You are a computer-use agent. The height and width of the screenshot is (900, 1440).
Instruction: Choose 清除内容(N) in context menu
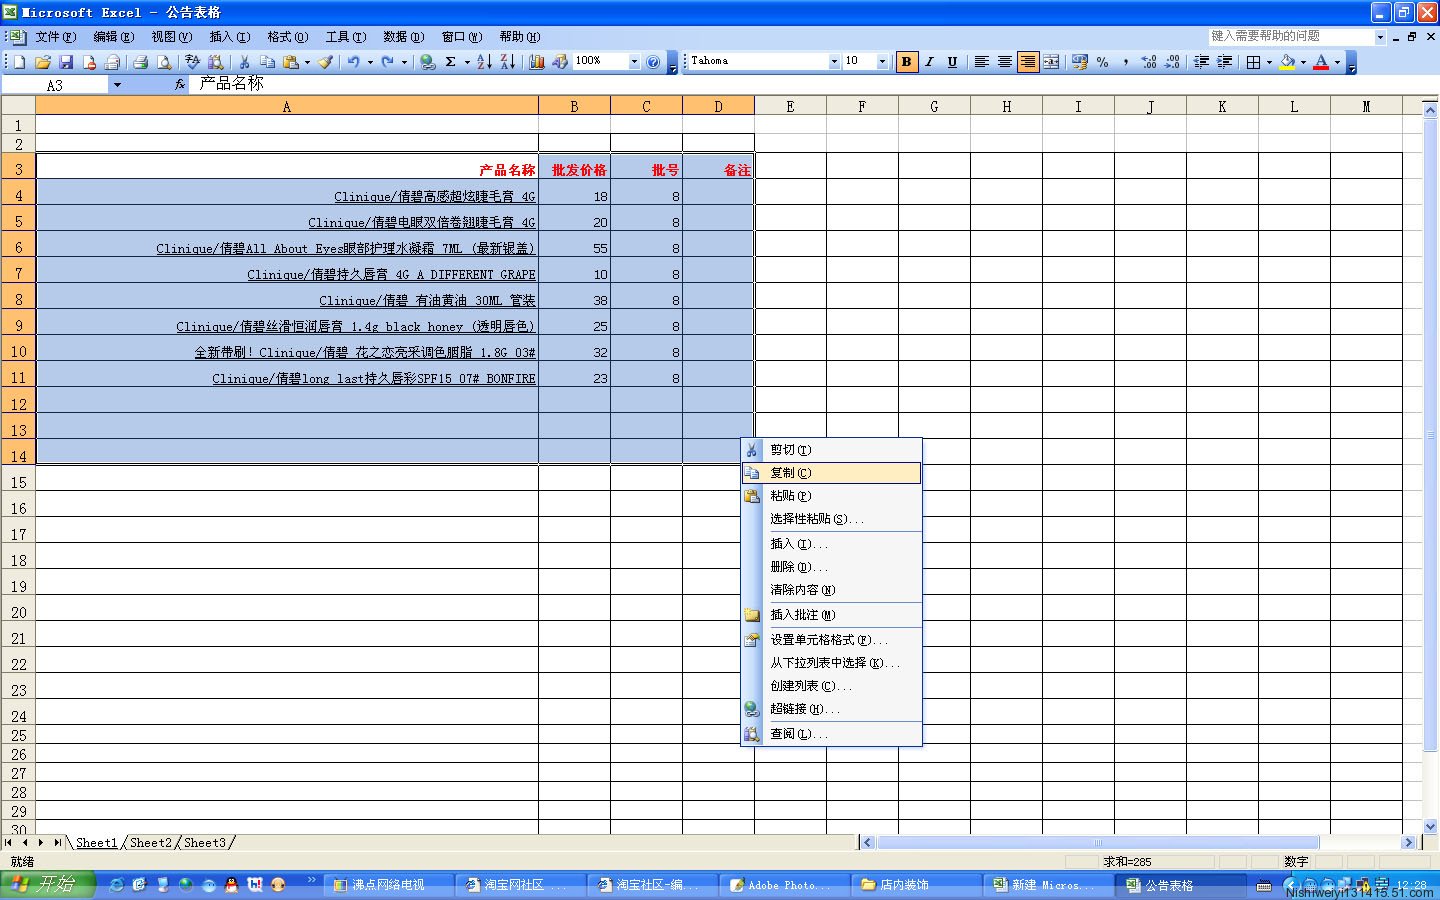click(x=831, y=590)
